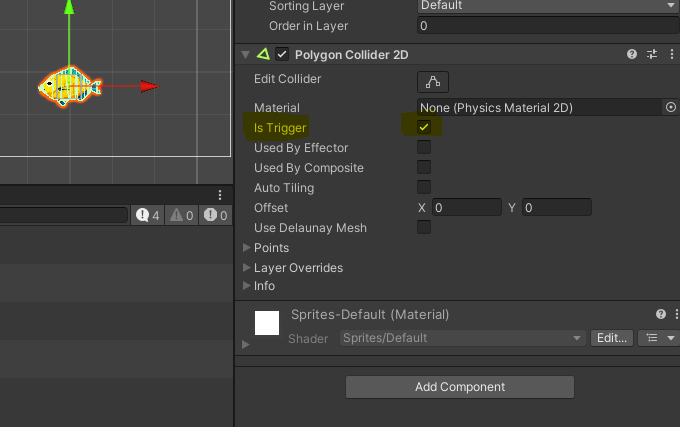Open console panel three-dot menu

click(220, 195)
